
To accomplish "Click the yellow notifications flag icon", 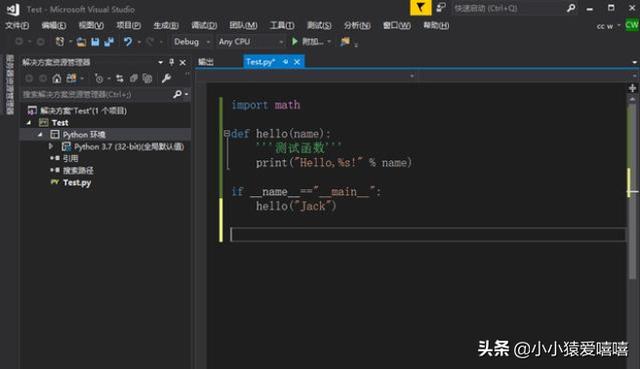I will point(420,7).
